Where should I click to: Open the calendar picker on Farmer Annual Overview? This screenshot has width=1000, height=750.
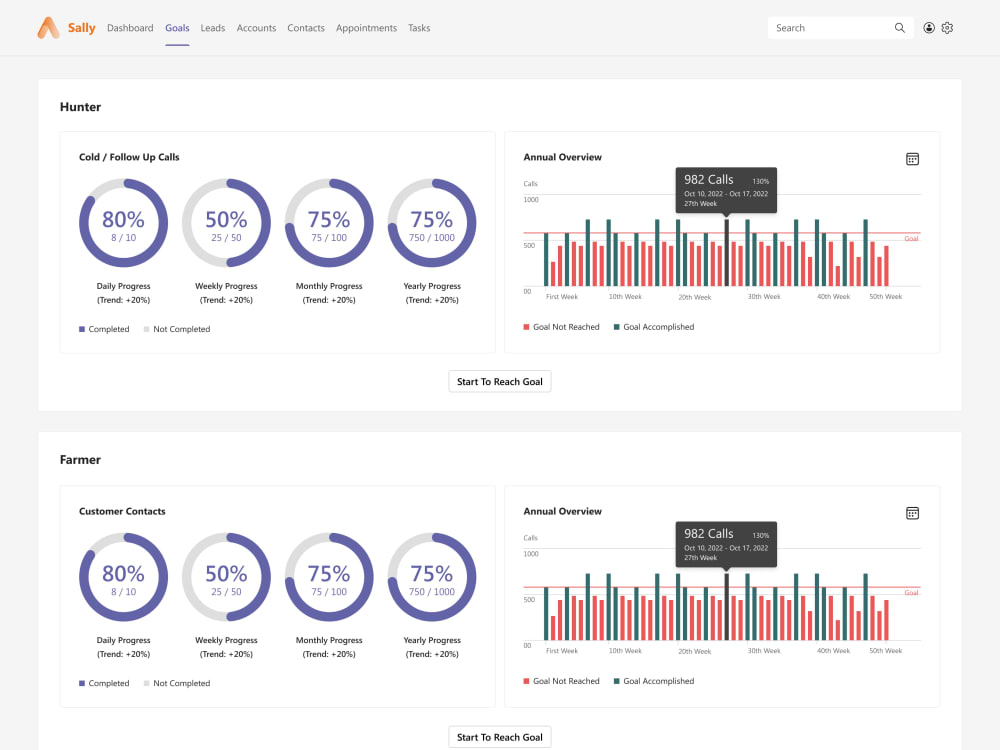tap(912, 512)
